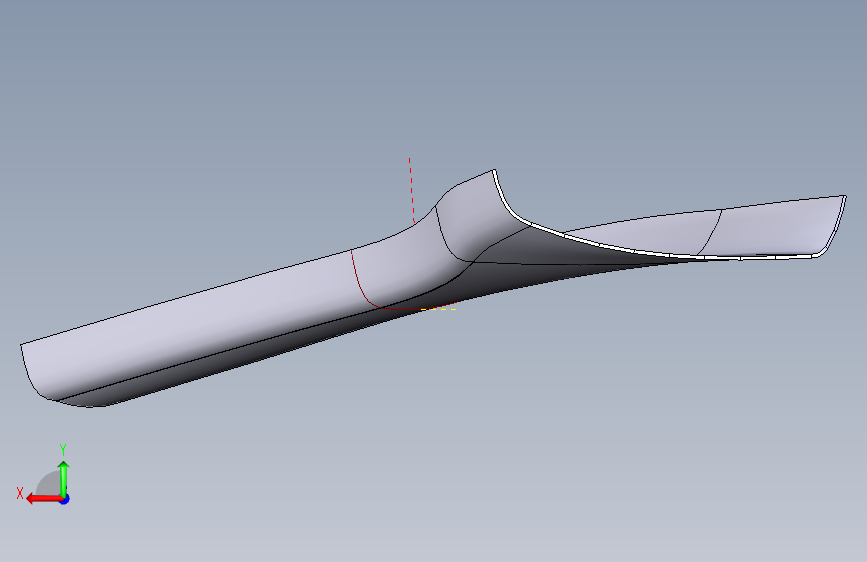Click the green Y axis arrow of triad
Image resolution: width=867 pixels, height=562 pixels.
(64, 479)
